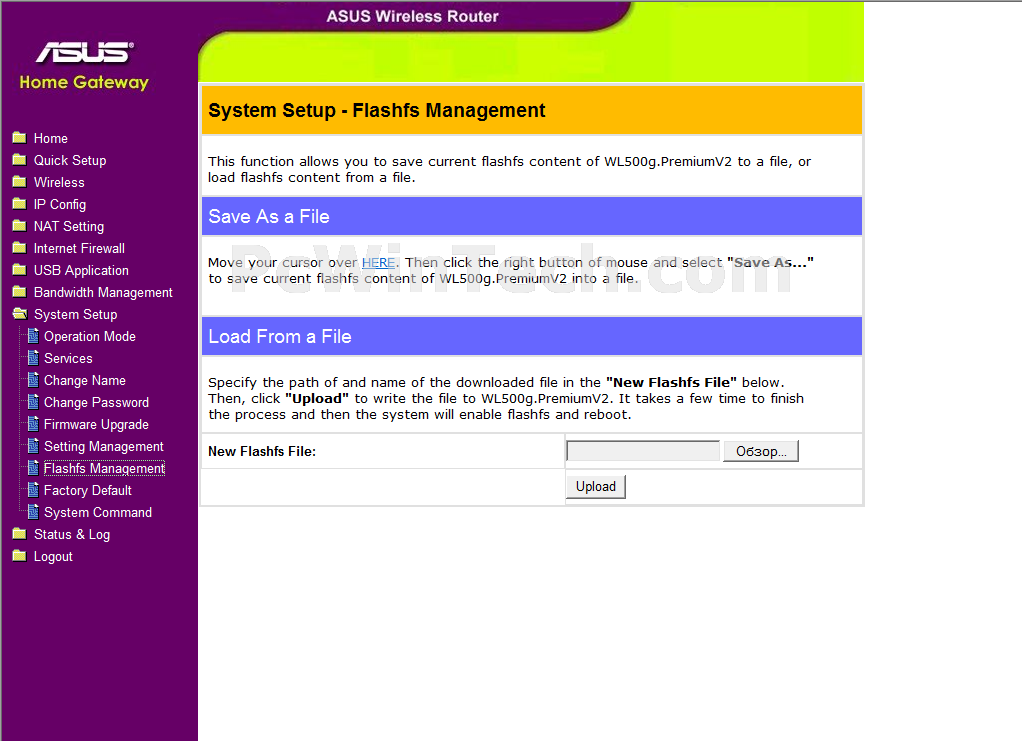The height and width of the screenshot is (741, 1022).
Task: Expand the Status & Log section
Action: tap(72, 534)
